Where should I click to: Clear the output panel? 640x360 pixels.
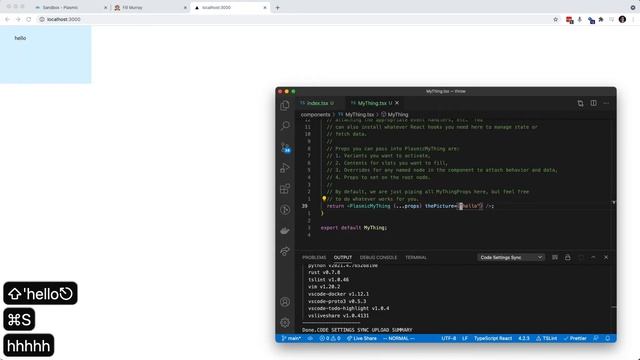tap(555, 258)
